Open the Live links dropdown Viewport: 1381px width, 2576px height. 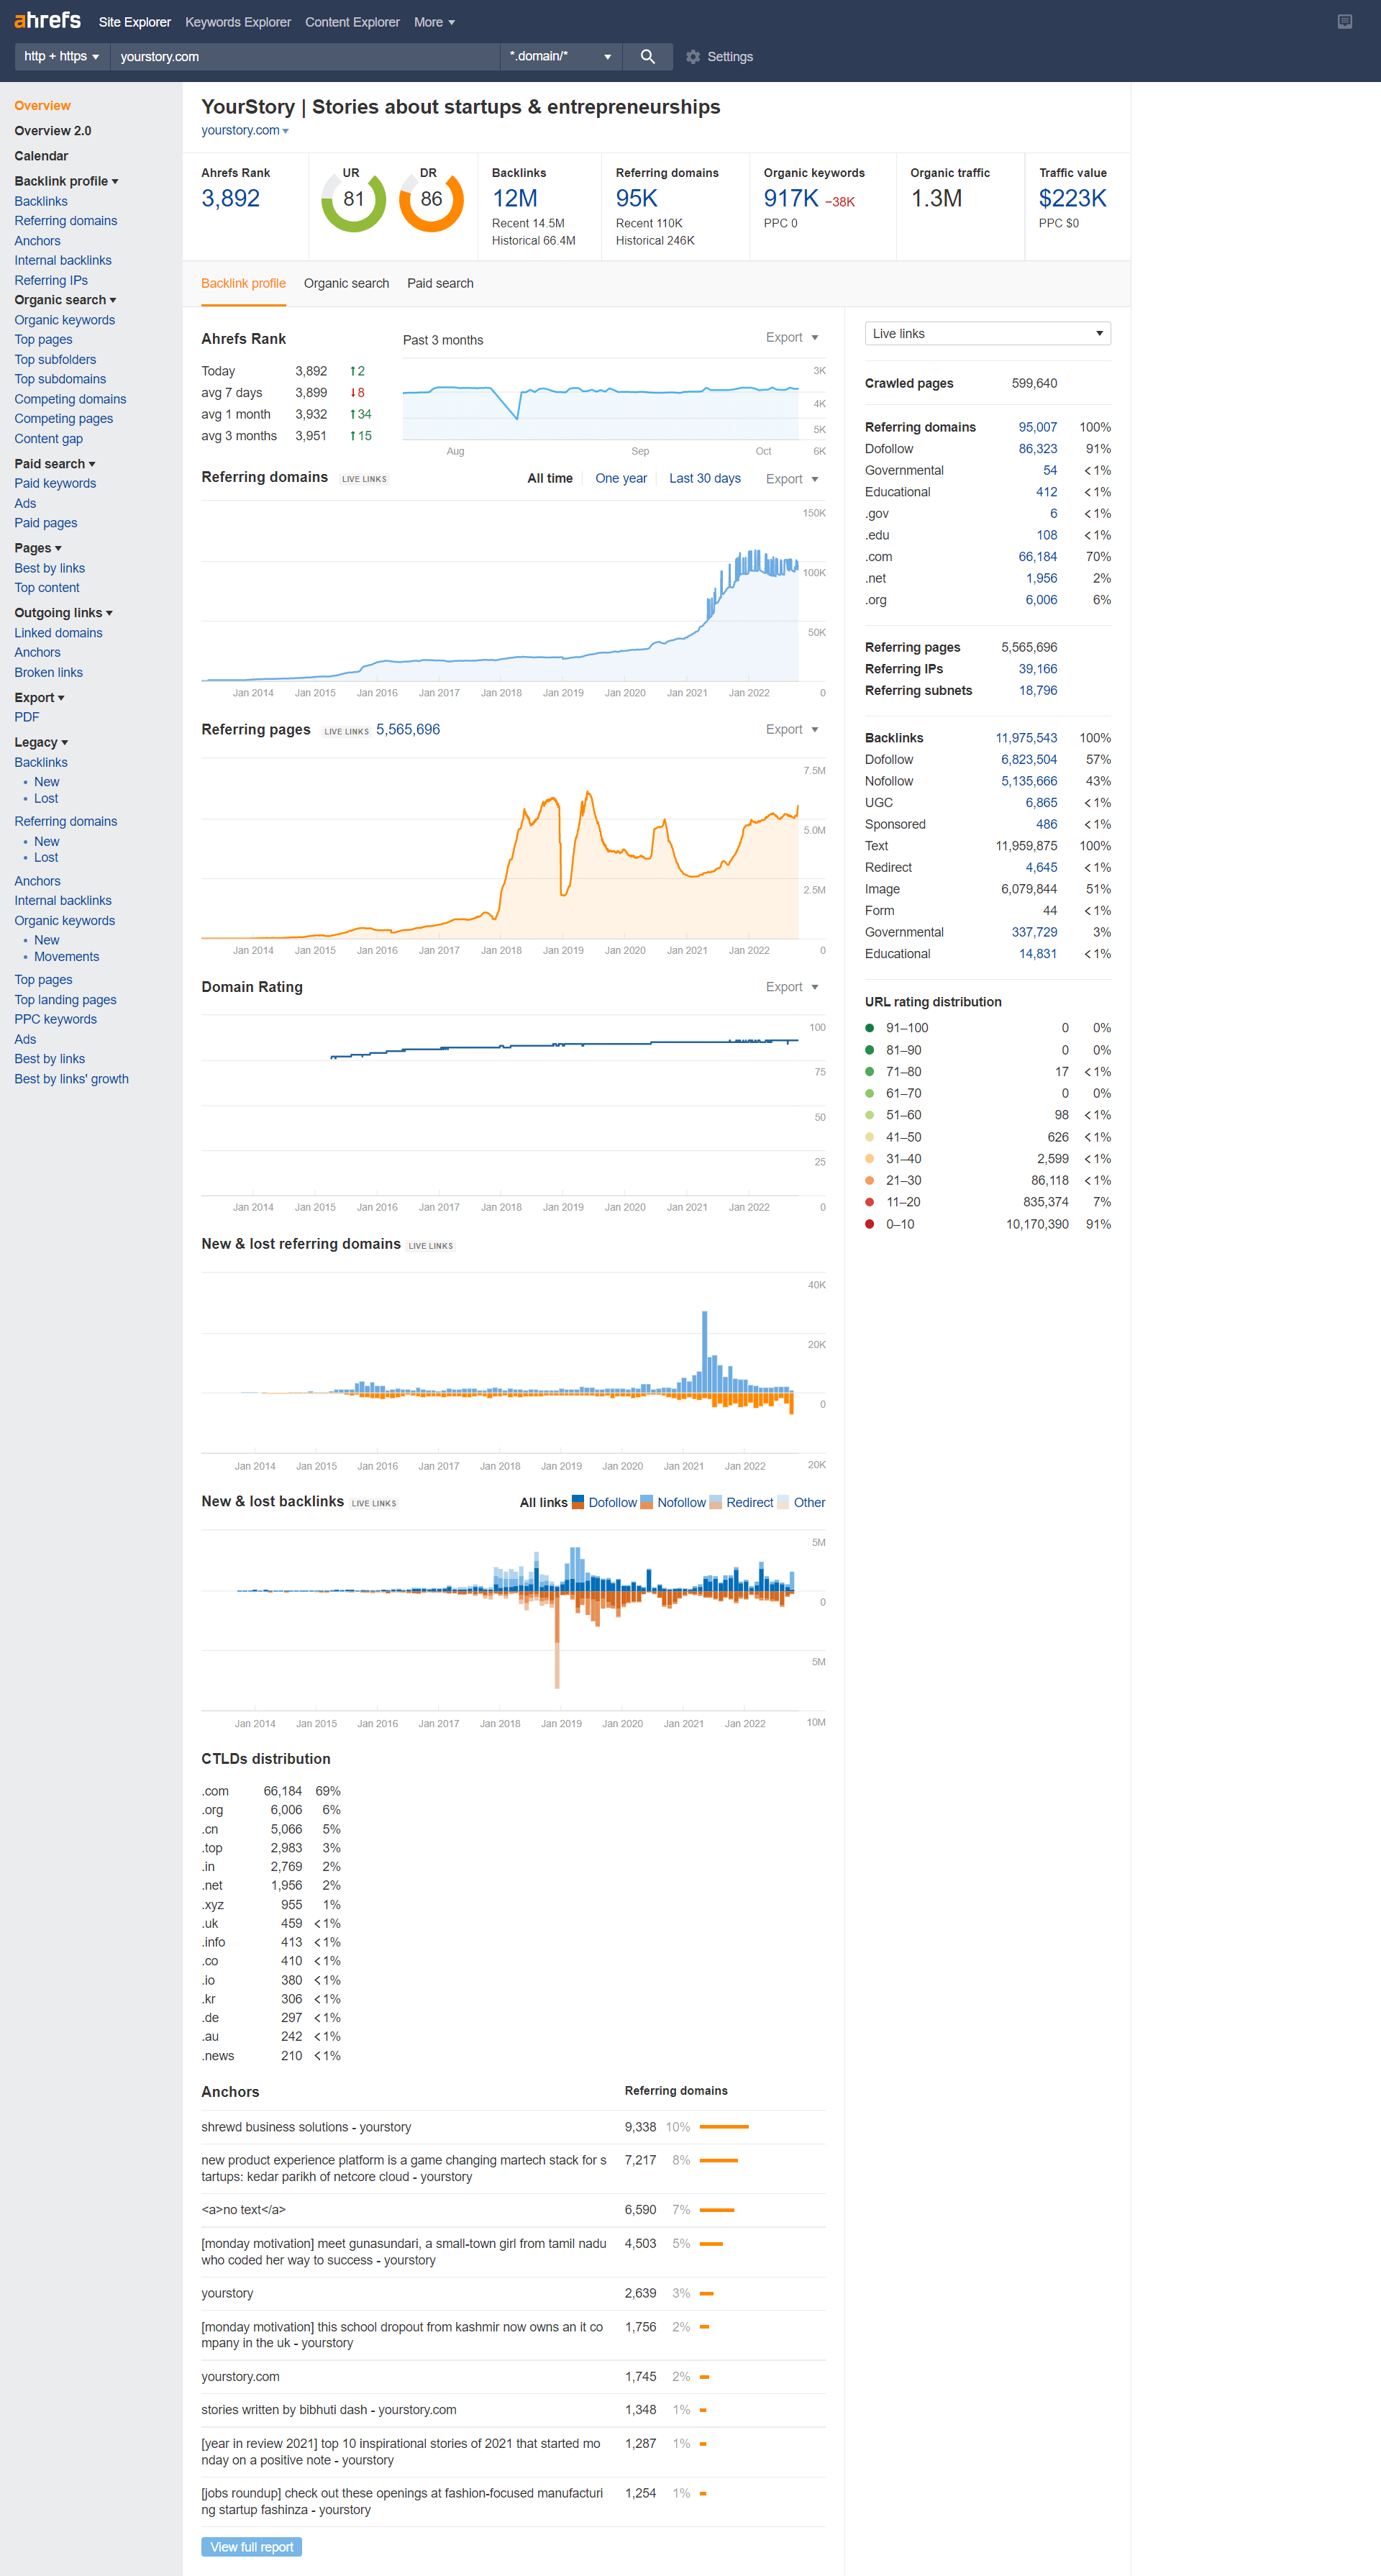click(x=987, y=334)
